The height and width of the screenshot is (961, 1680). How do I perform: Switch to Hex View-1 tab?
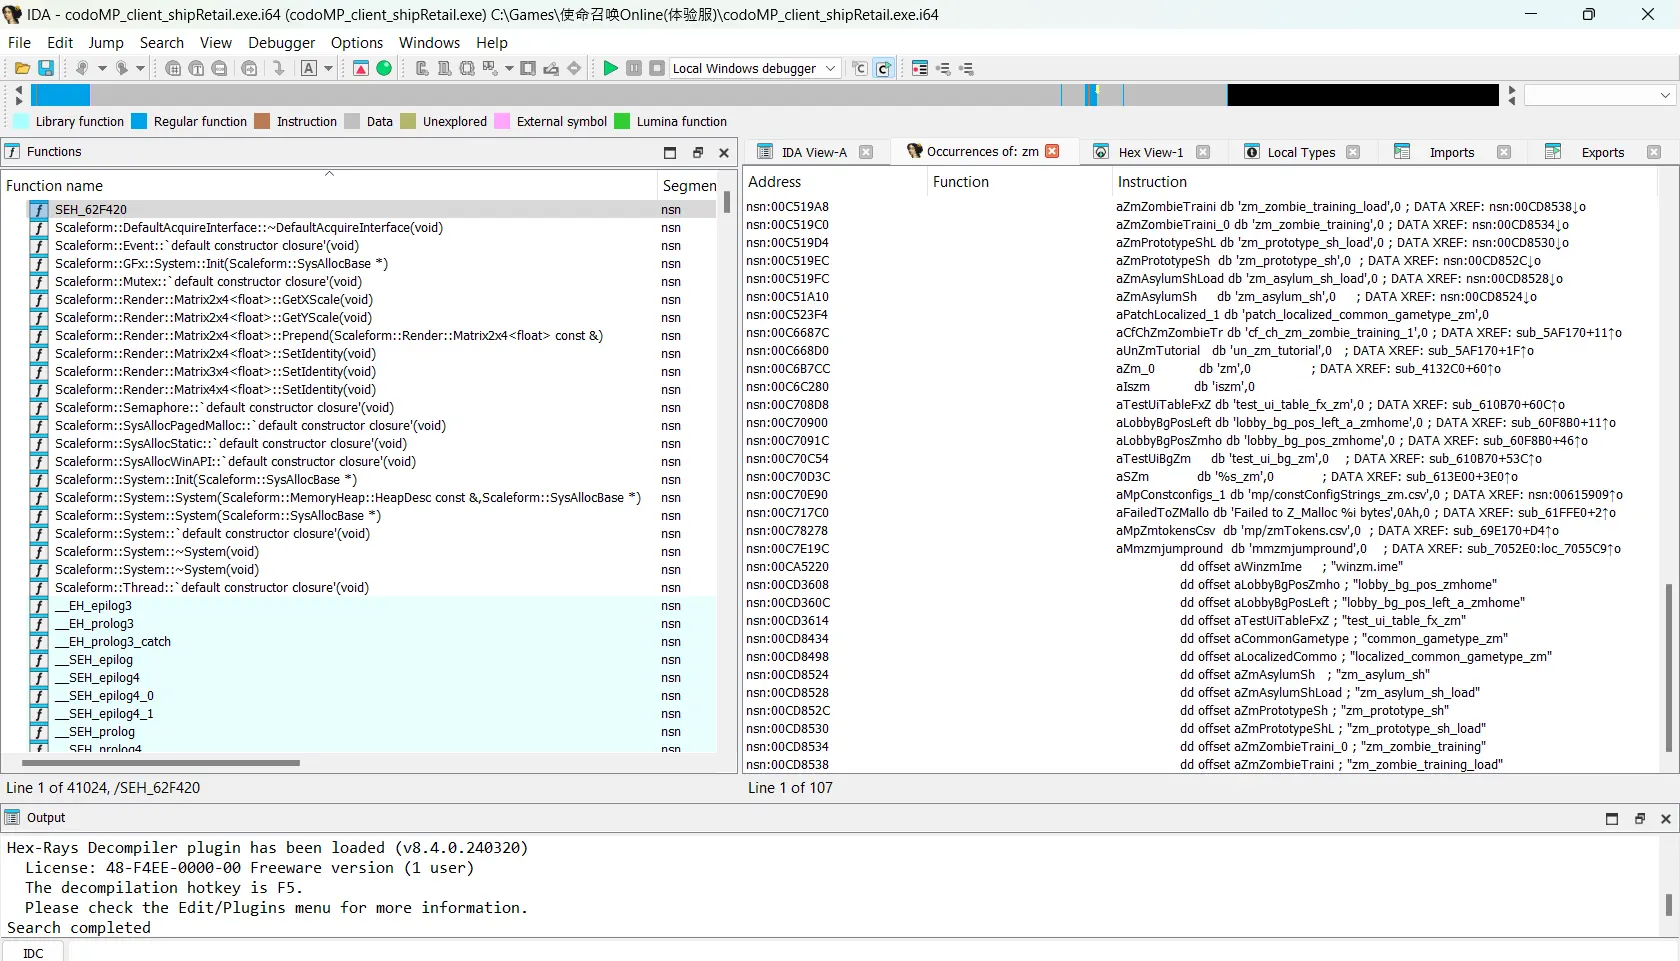[1149, 152]
